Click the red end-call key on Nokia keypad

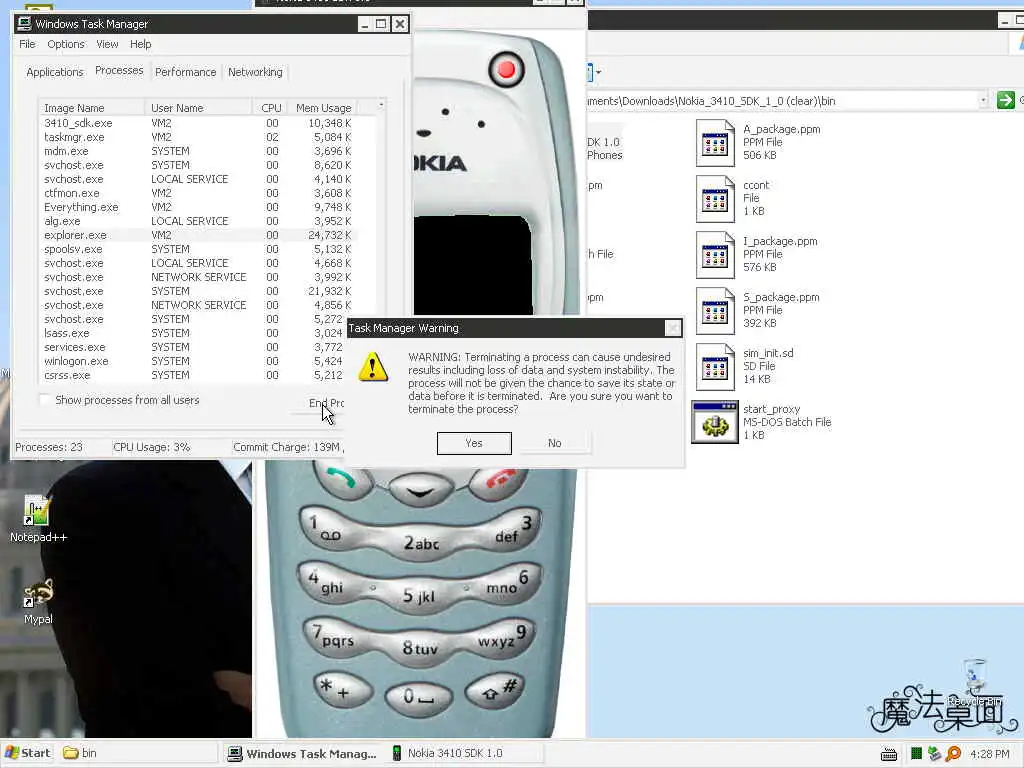499,481
